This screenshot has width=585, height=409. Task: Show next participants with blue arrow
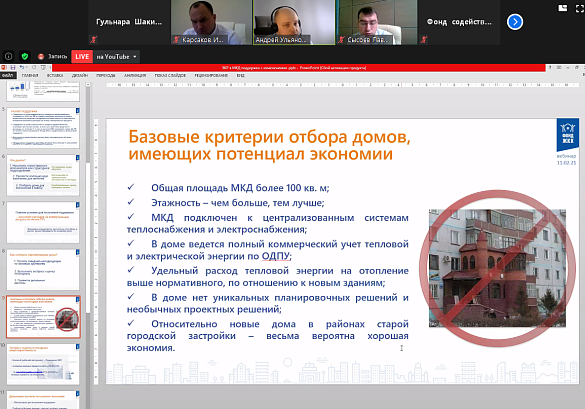[515, 22]
